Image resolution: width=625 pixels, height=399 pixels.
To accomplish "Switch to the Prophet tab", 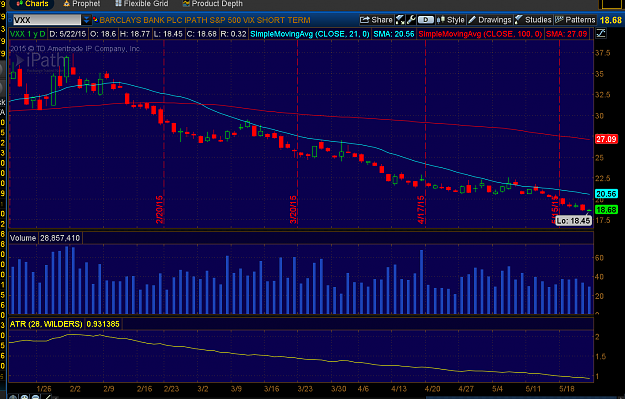I will click(82, 4).
